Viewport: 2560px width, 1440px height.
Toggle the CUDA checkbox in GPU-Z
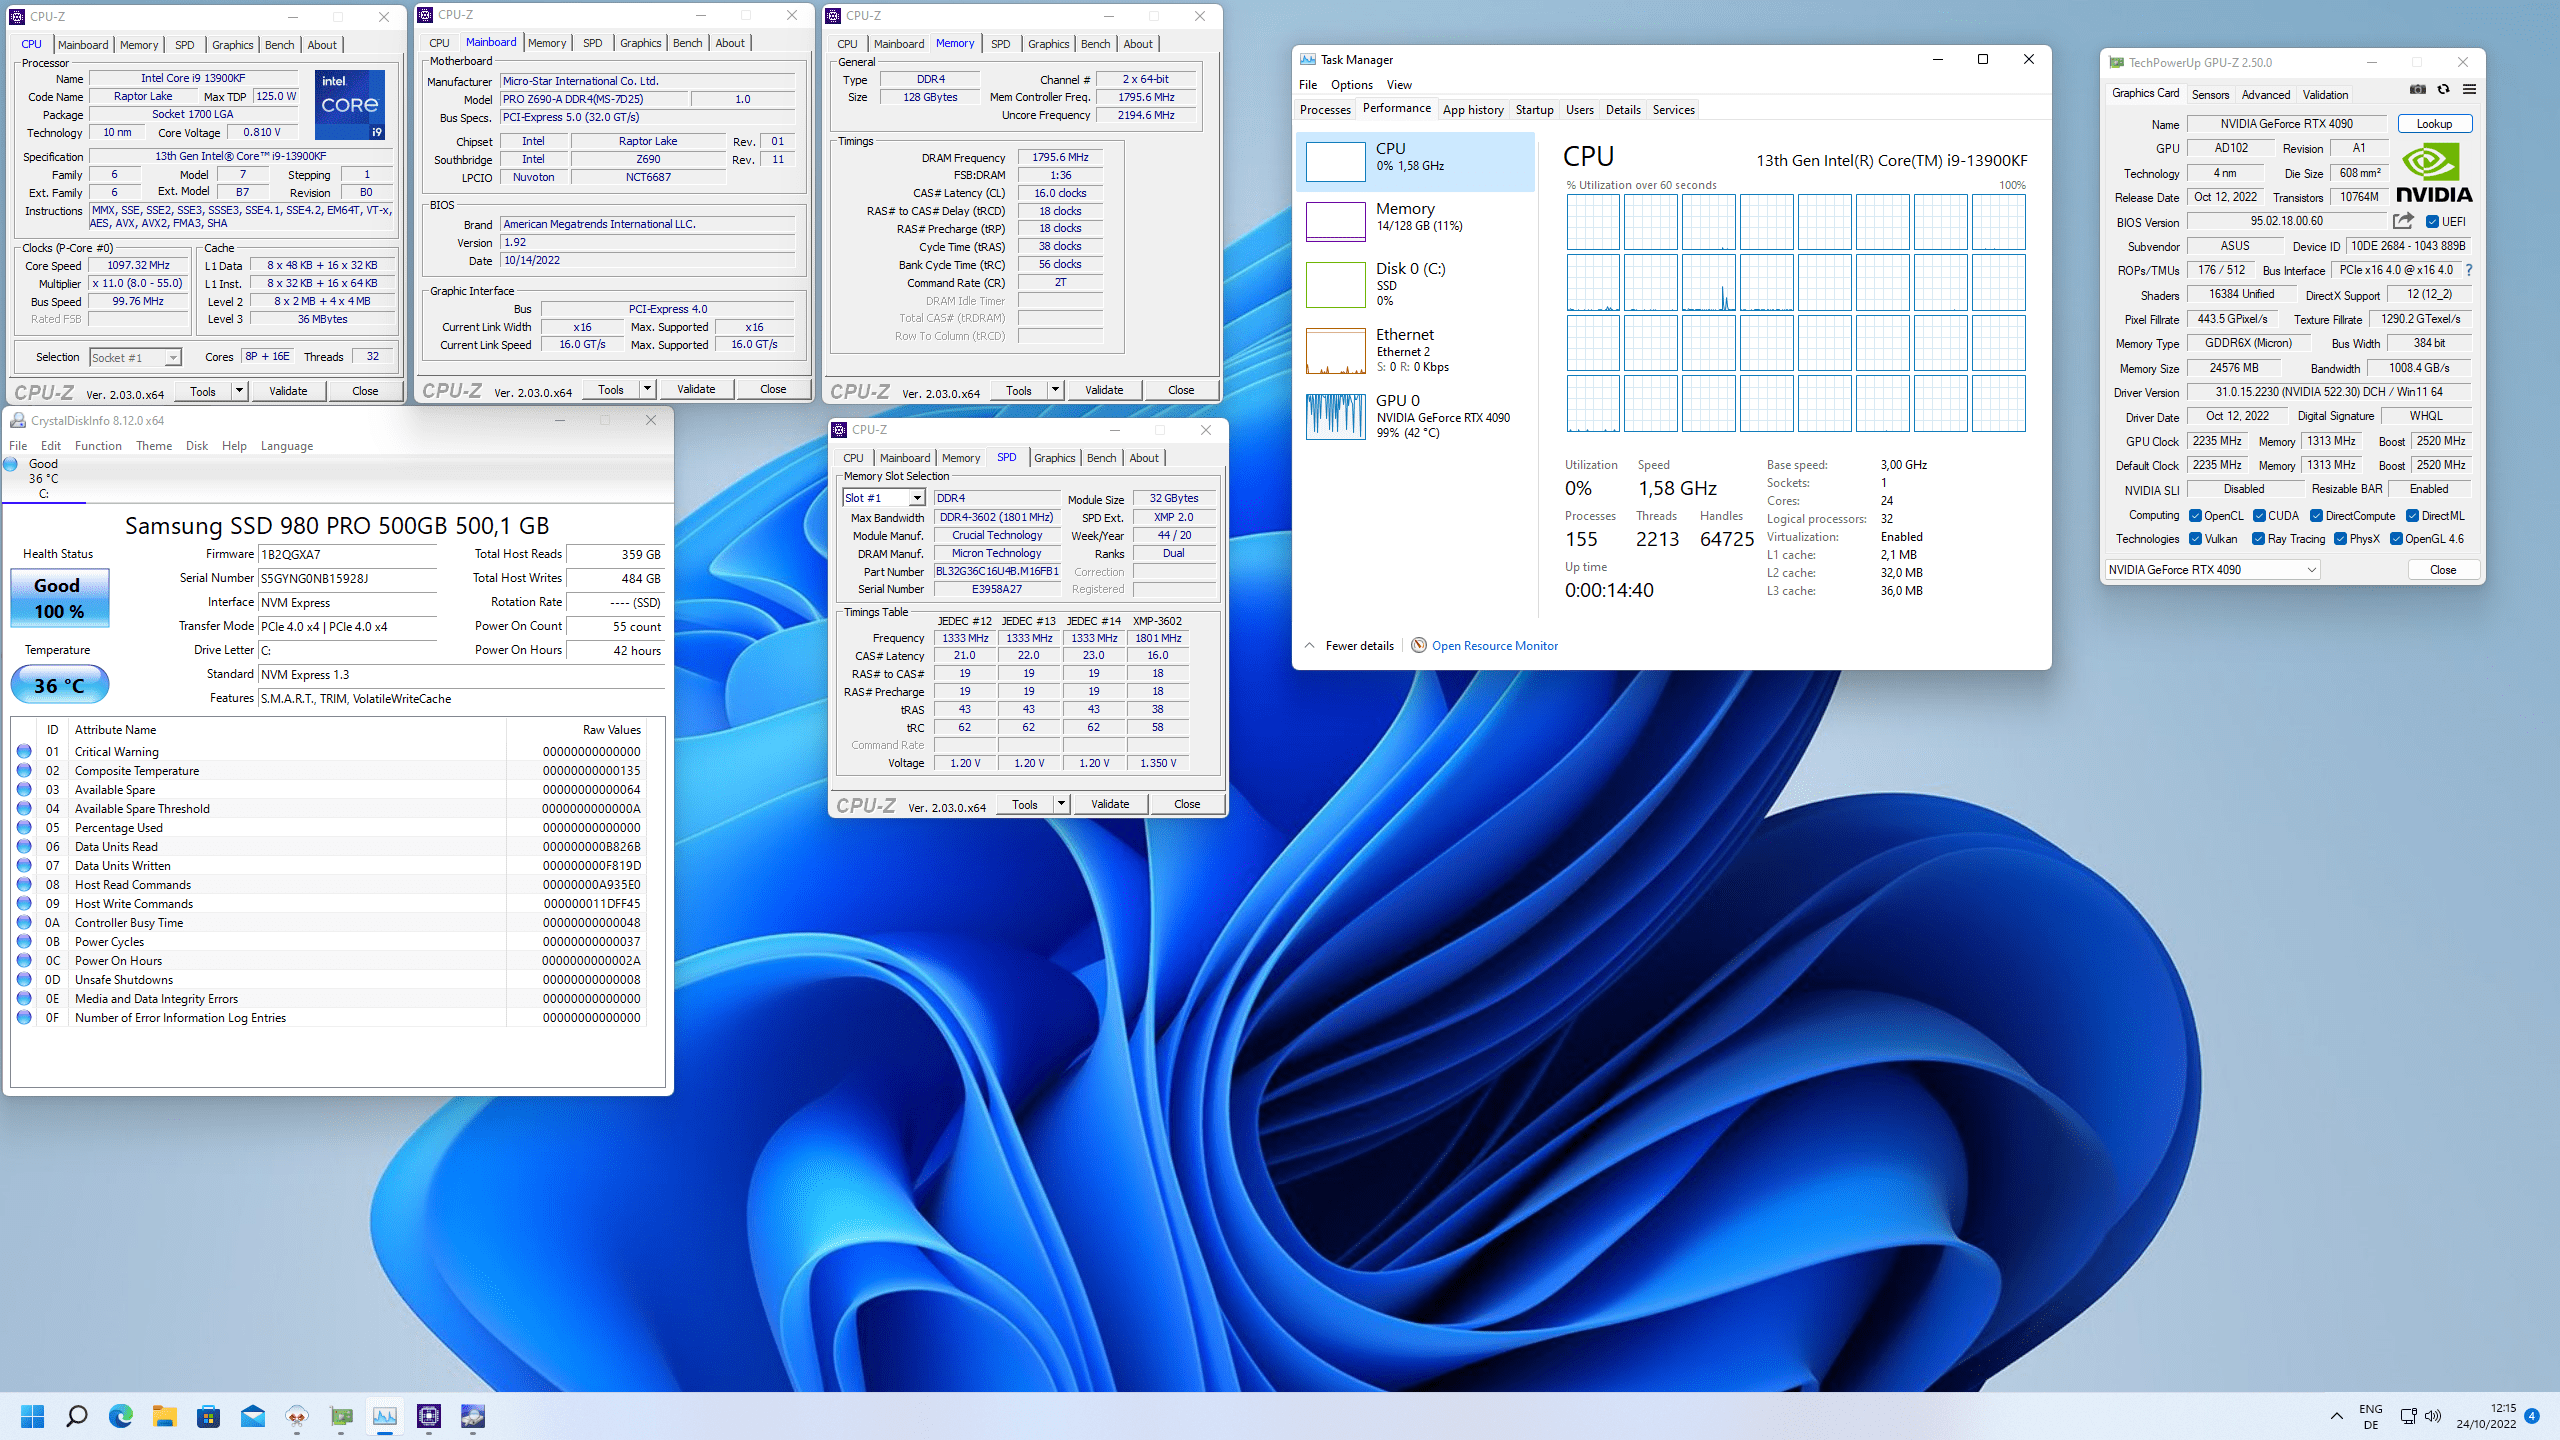point(2259,516)
